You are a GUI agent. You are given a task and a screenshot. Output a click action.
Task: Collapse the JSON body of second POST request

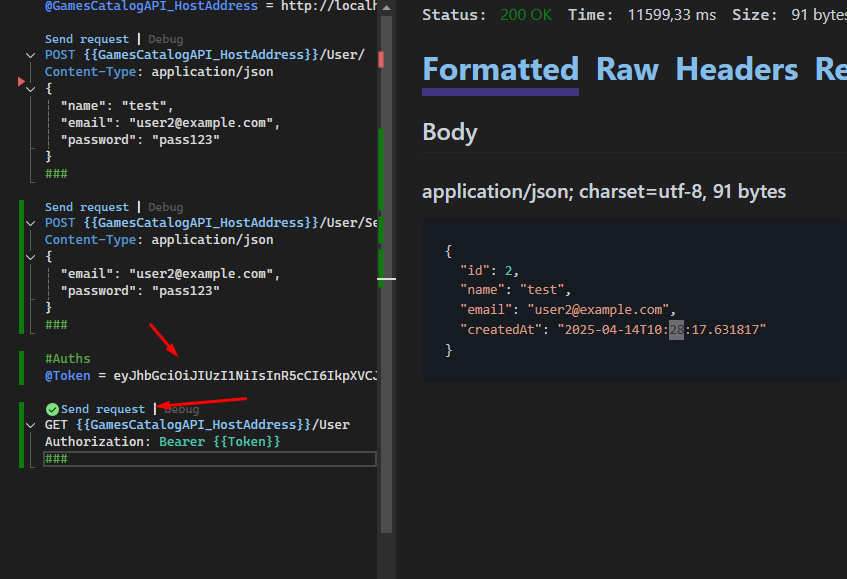coord(31,257)
